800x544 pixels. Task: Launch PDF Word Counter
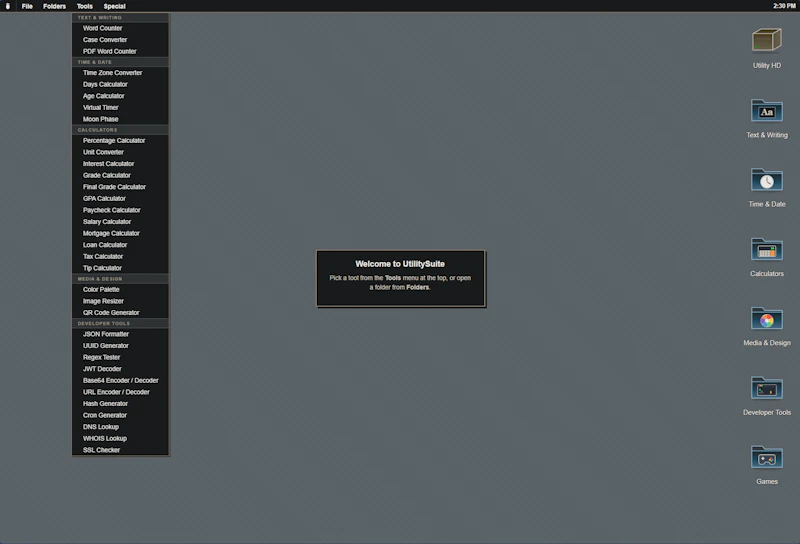120,51
